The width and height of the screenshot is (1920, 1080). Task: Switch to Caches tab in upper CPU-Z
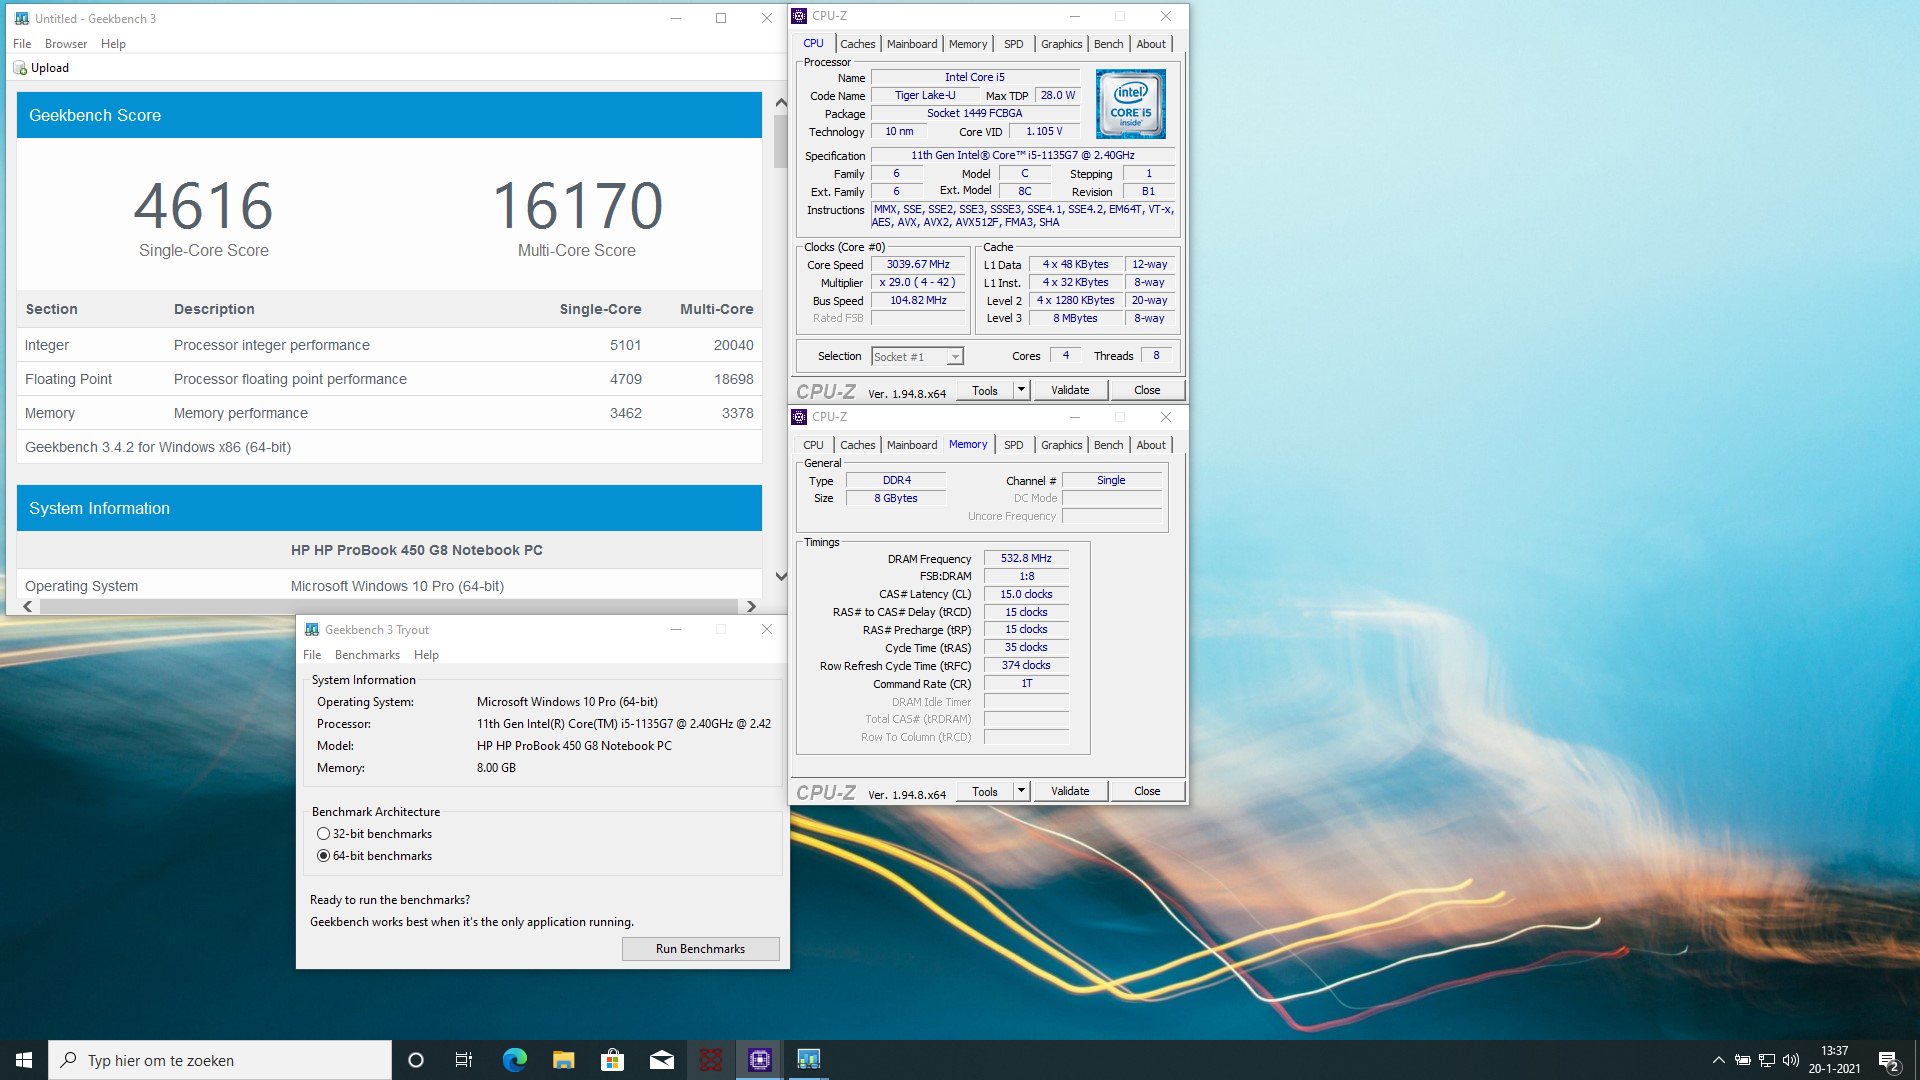tap(857, 44)
